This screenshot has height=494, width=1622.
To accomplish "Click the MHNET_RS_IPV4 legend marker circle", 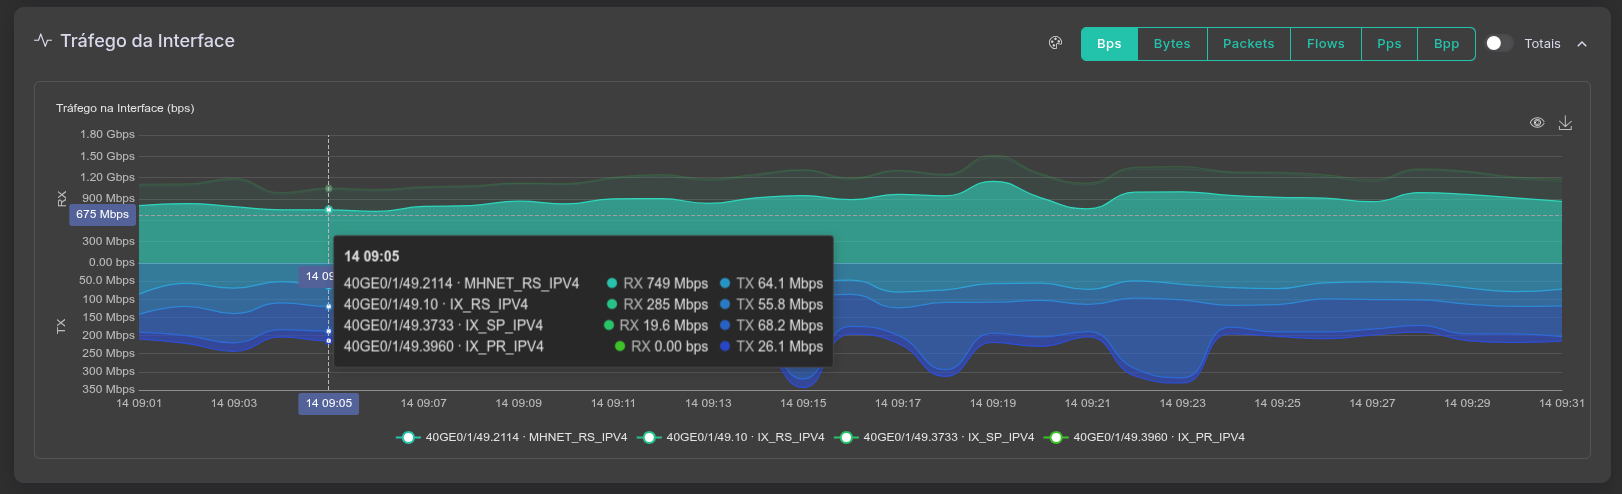I will pyautogui.click(x=408, y=438).
